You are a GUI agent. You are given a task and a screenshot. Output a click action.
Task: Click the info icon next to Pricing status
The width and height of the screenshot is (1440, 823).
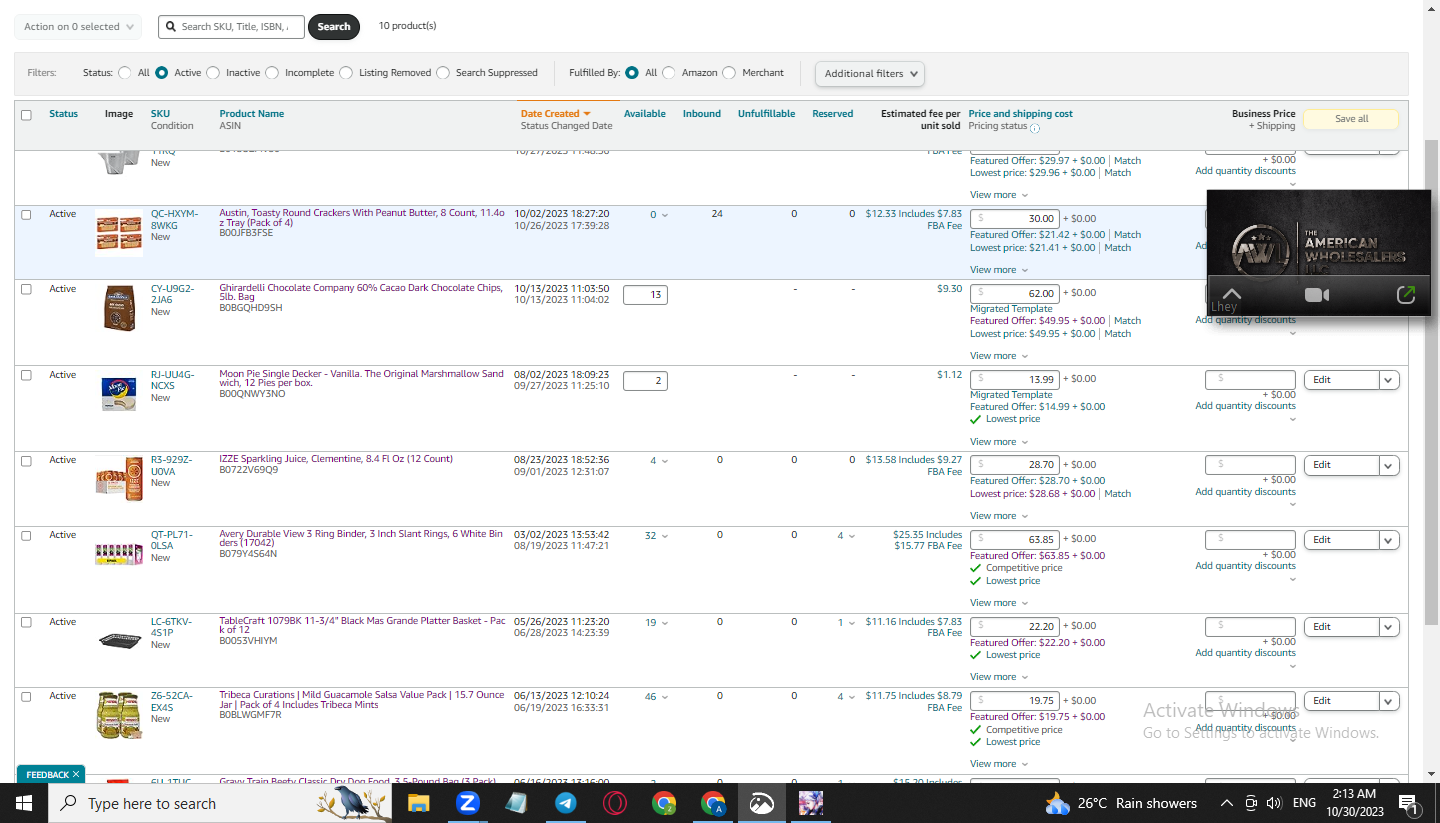[x=1034, y=128]
